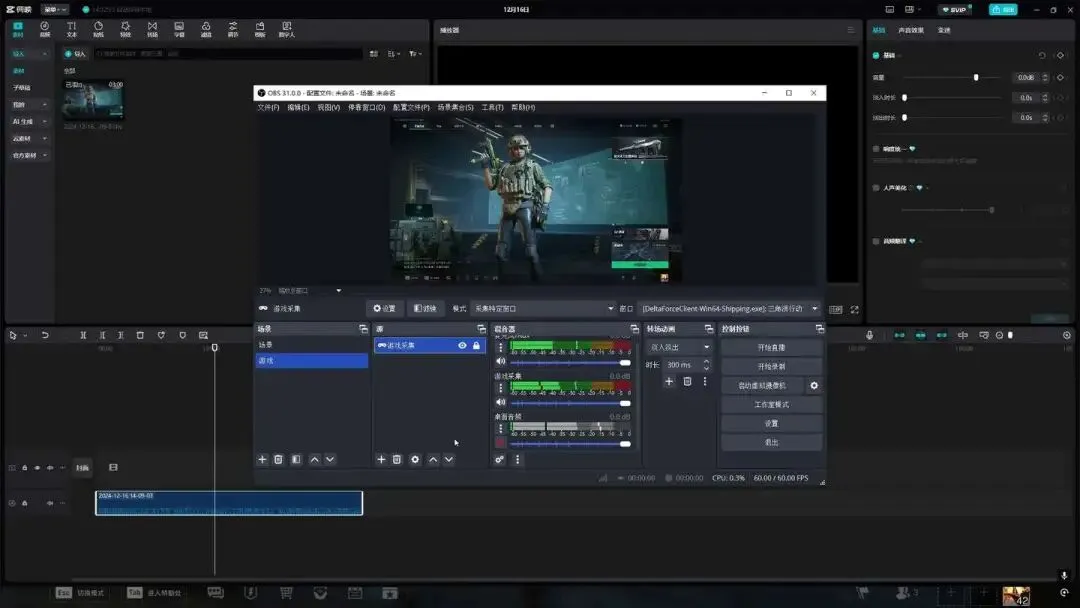Image resolution: width=1080 pixels, height=608 pixels.
Task: Click the 时长 300 ms duration field in OBS
Action: point(686,365)
